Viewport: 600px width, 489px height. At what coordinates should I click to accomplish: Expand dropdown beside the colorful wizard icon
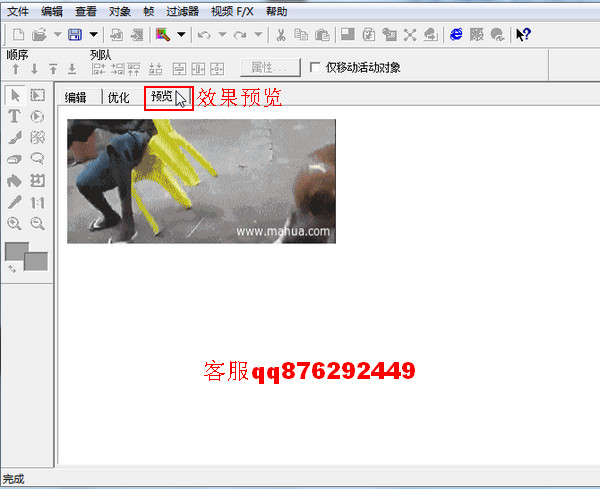point(181,35)
